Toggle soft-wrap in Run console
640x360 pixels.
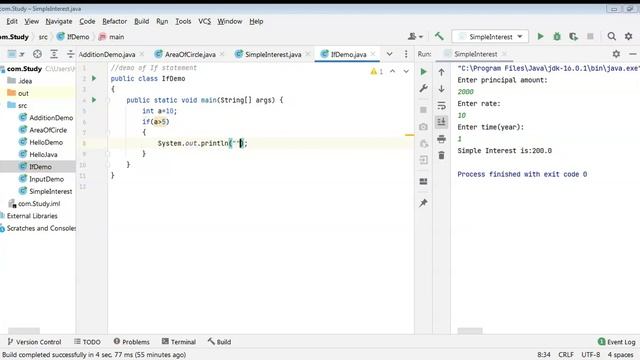pos(441,106)
